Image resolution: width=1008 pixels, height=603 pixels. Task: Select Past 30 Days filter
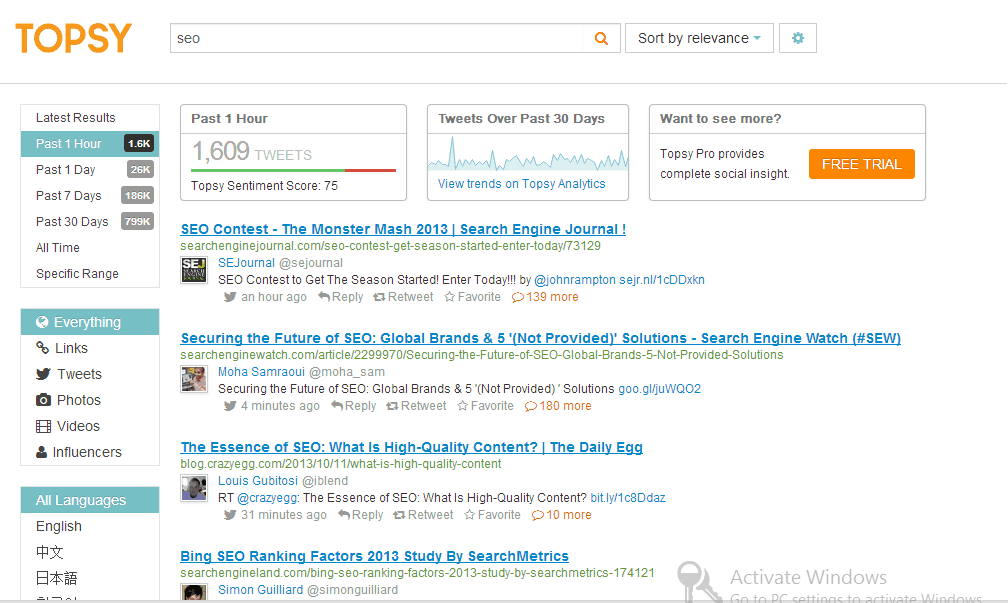click(90, 222)
